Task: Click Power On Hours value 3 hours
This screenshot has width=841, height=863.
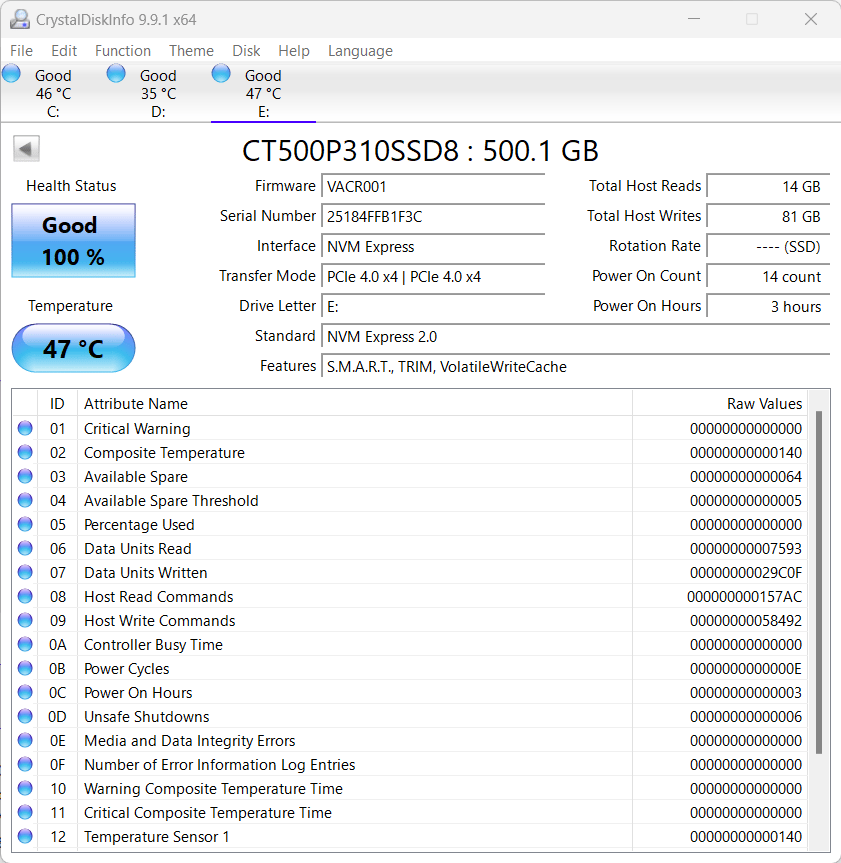Action: coord(768,307)
